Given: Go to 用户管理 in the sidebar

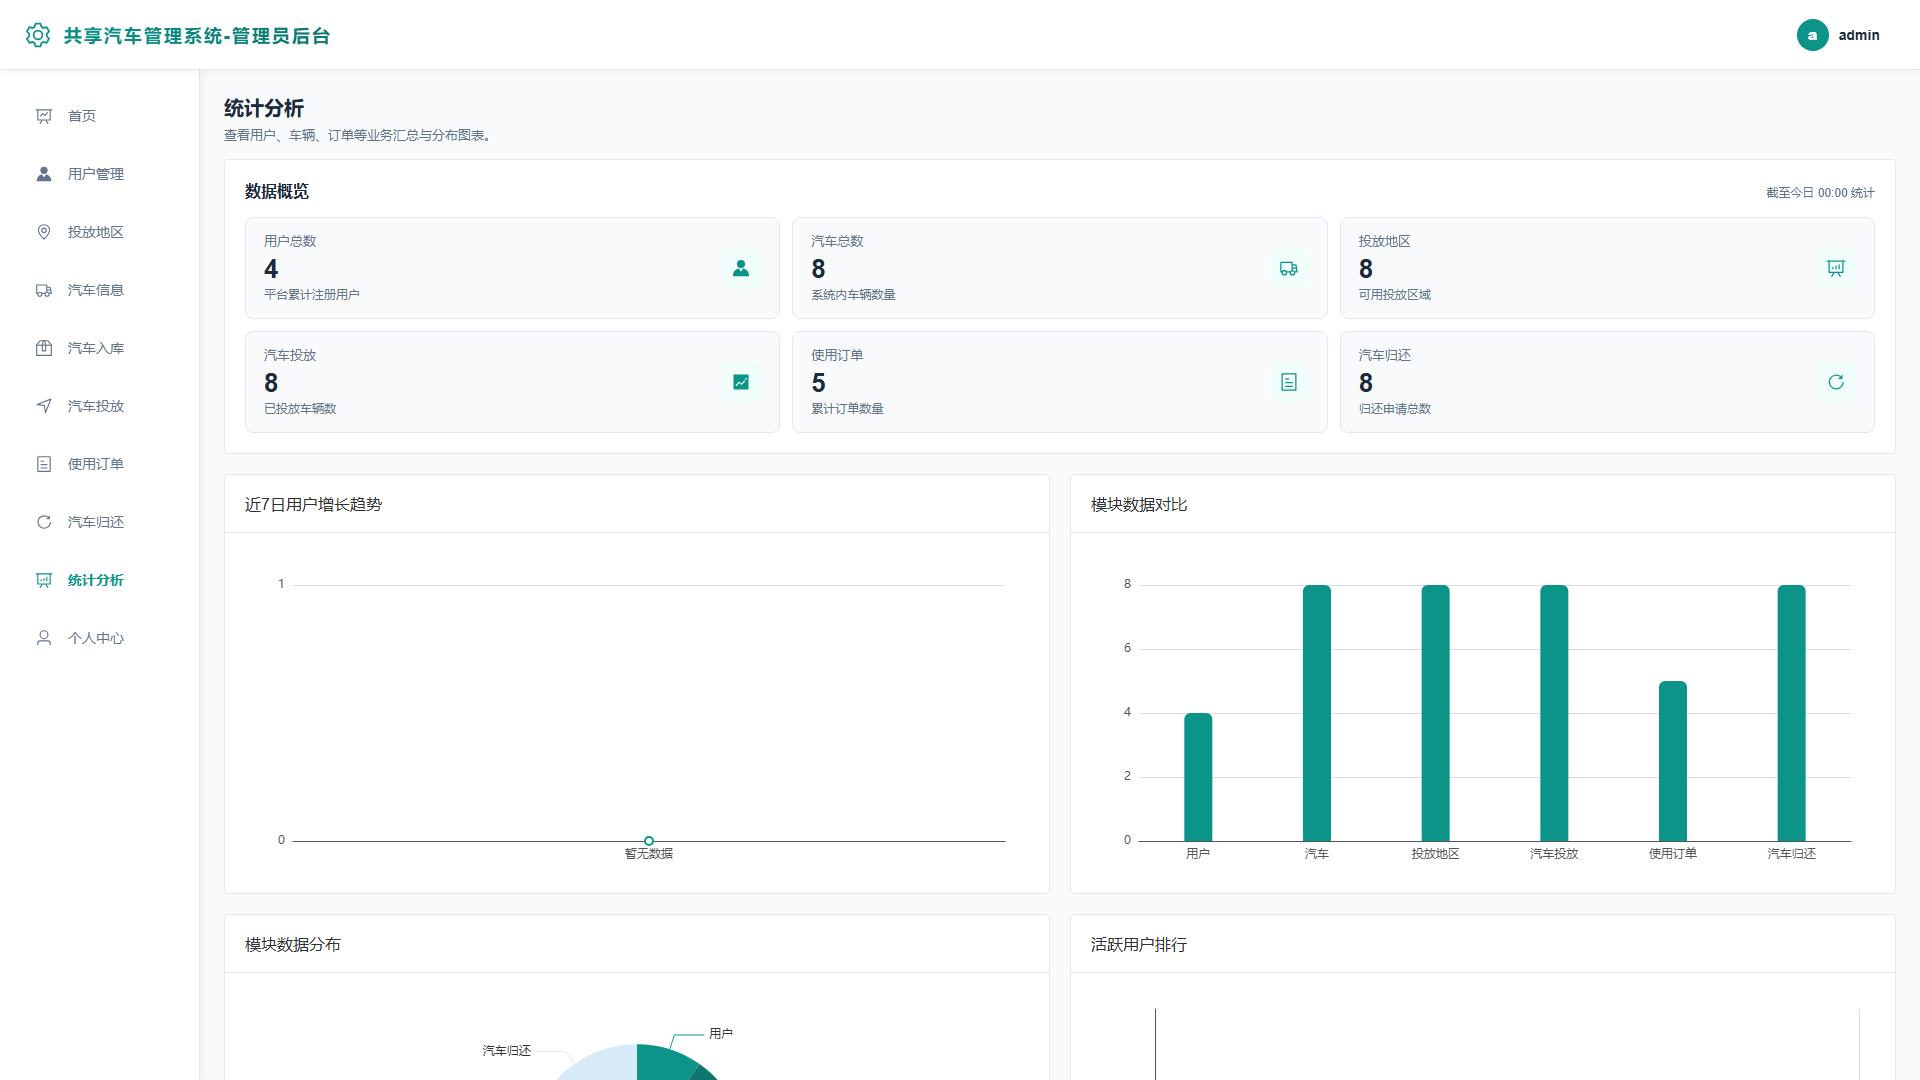Looking at the screenshot, I should [100, 174].
